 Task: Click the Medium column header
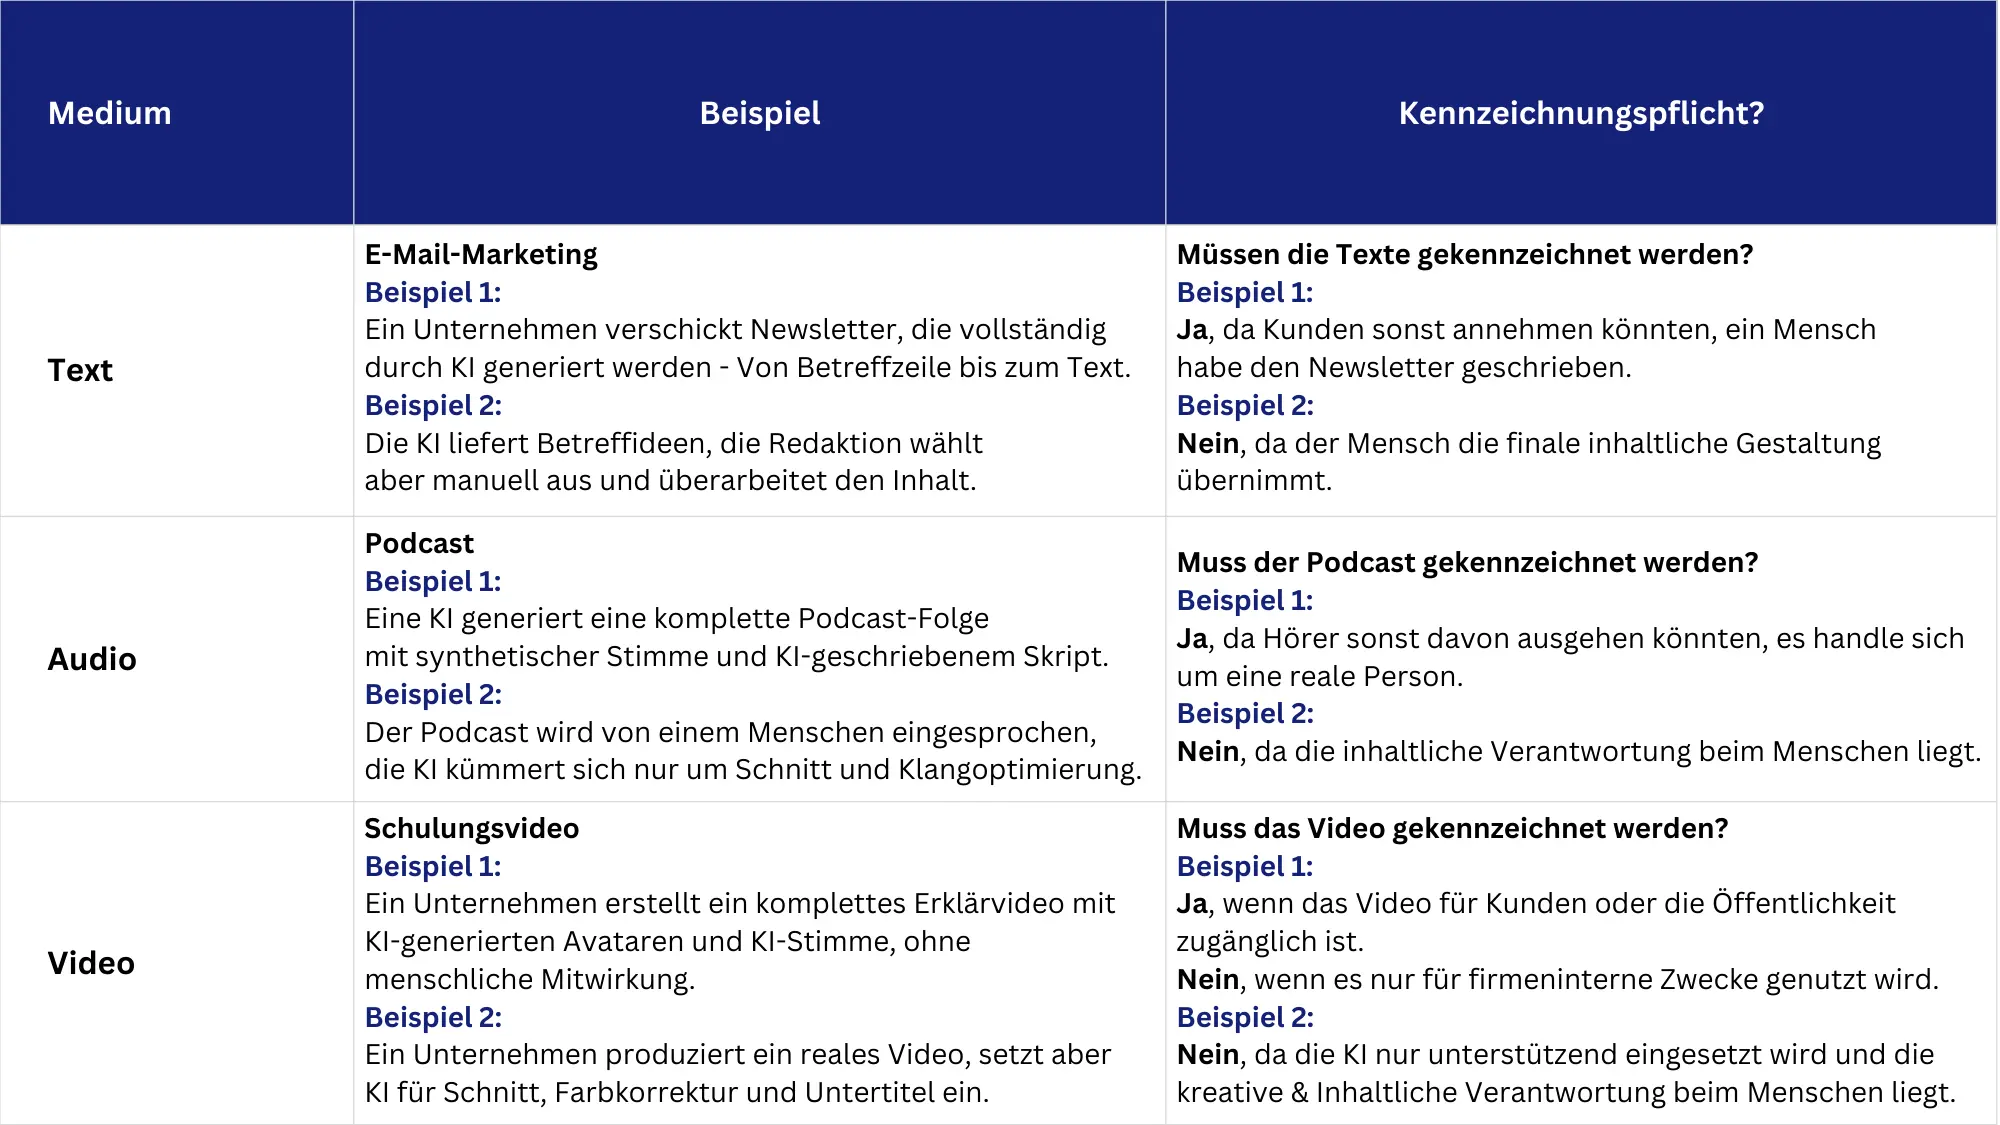coord(110,113)
